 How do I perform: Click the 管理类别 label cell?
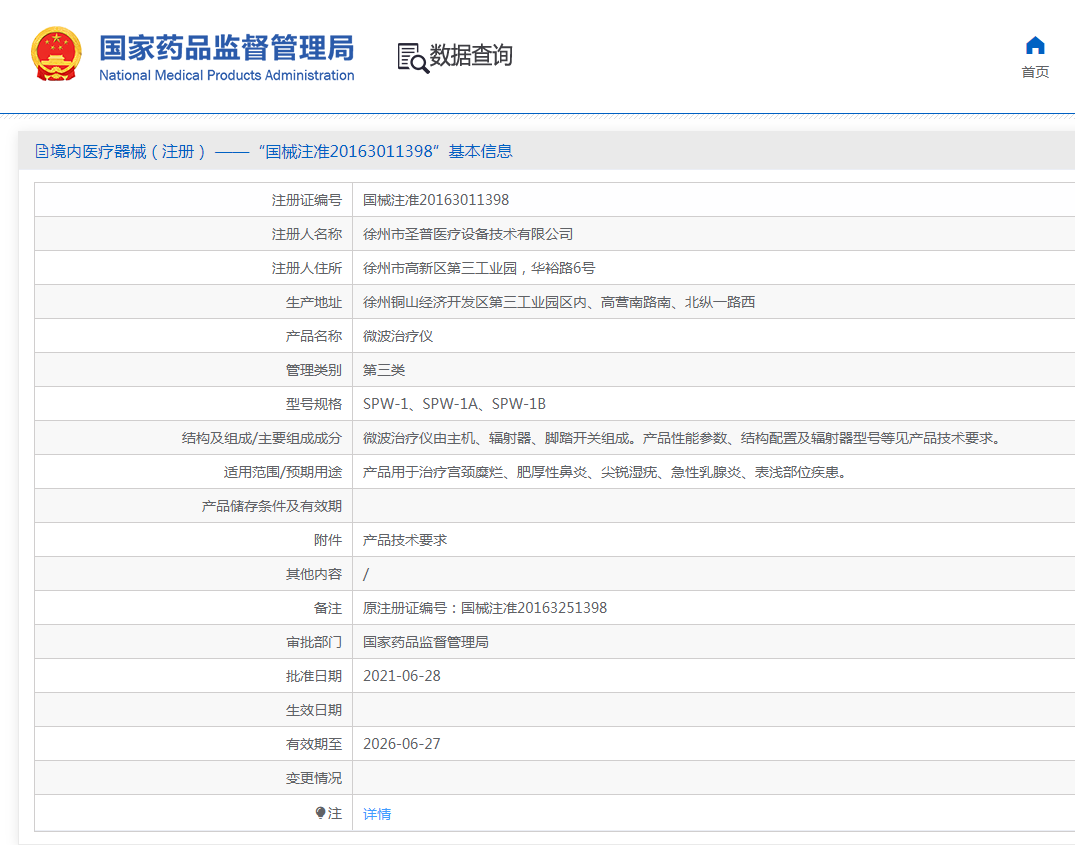click(x=193, y=370)
